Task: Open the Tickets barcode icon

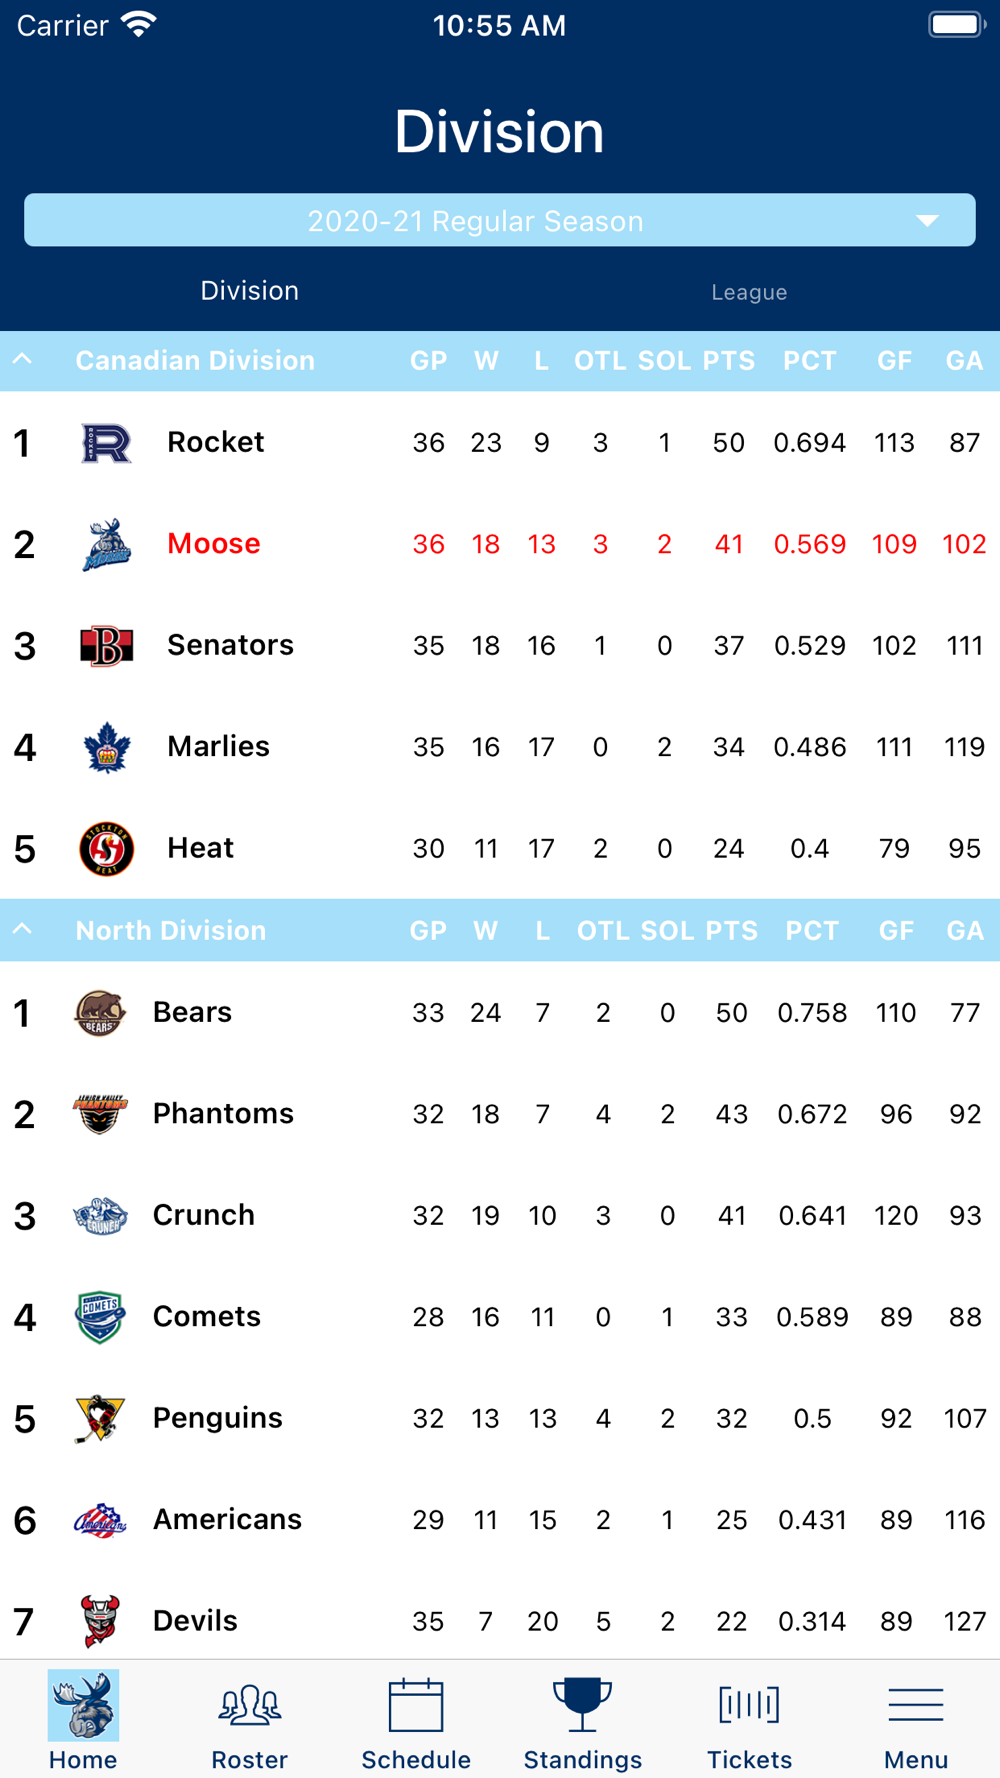Action: point(749,1706)
